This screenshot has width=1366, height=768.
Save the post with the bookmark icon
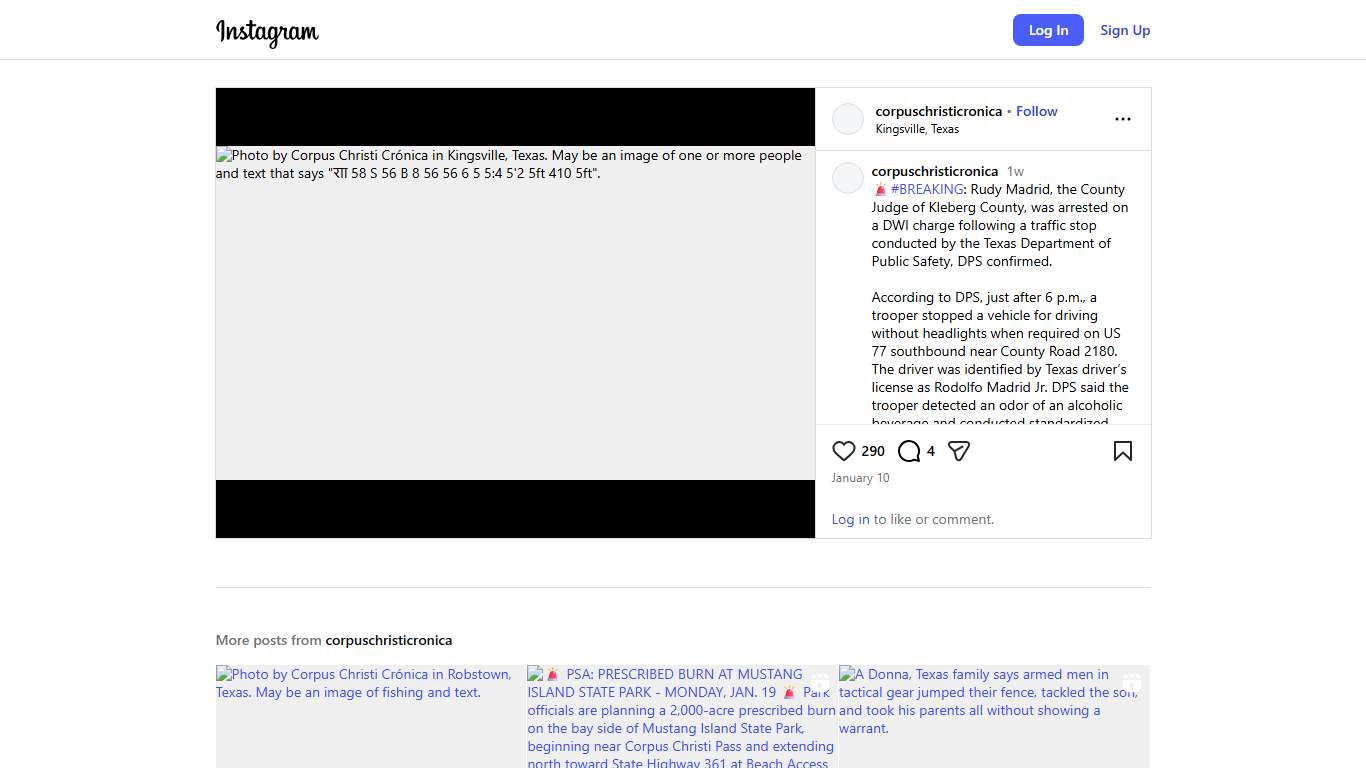coord(1122,451)
